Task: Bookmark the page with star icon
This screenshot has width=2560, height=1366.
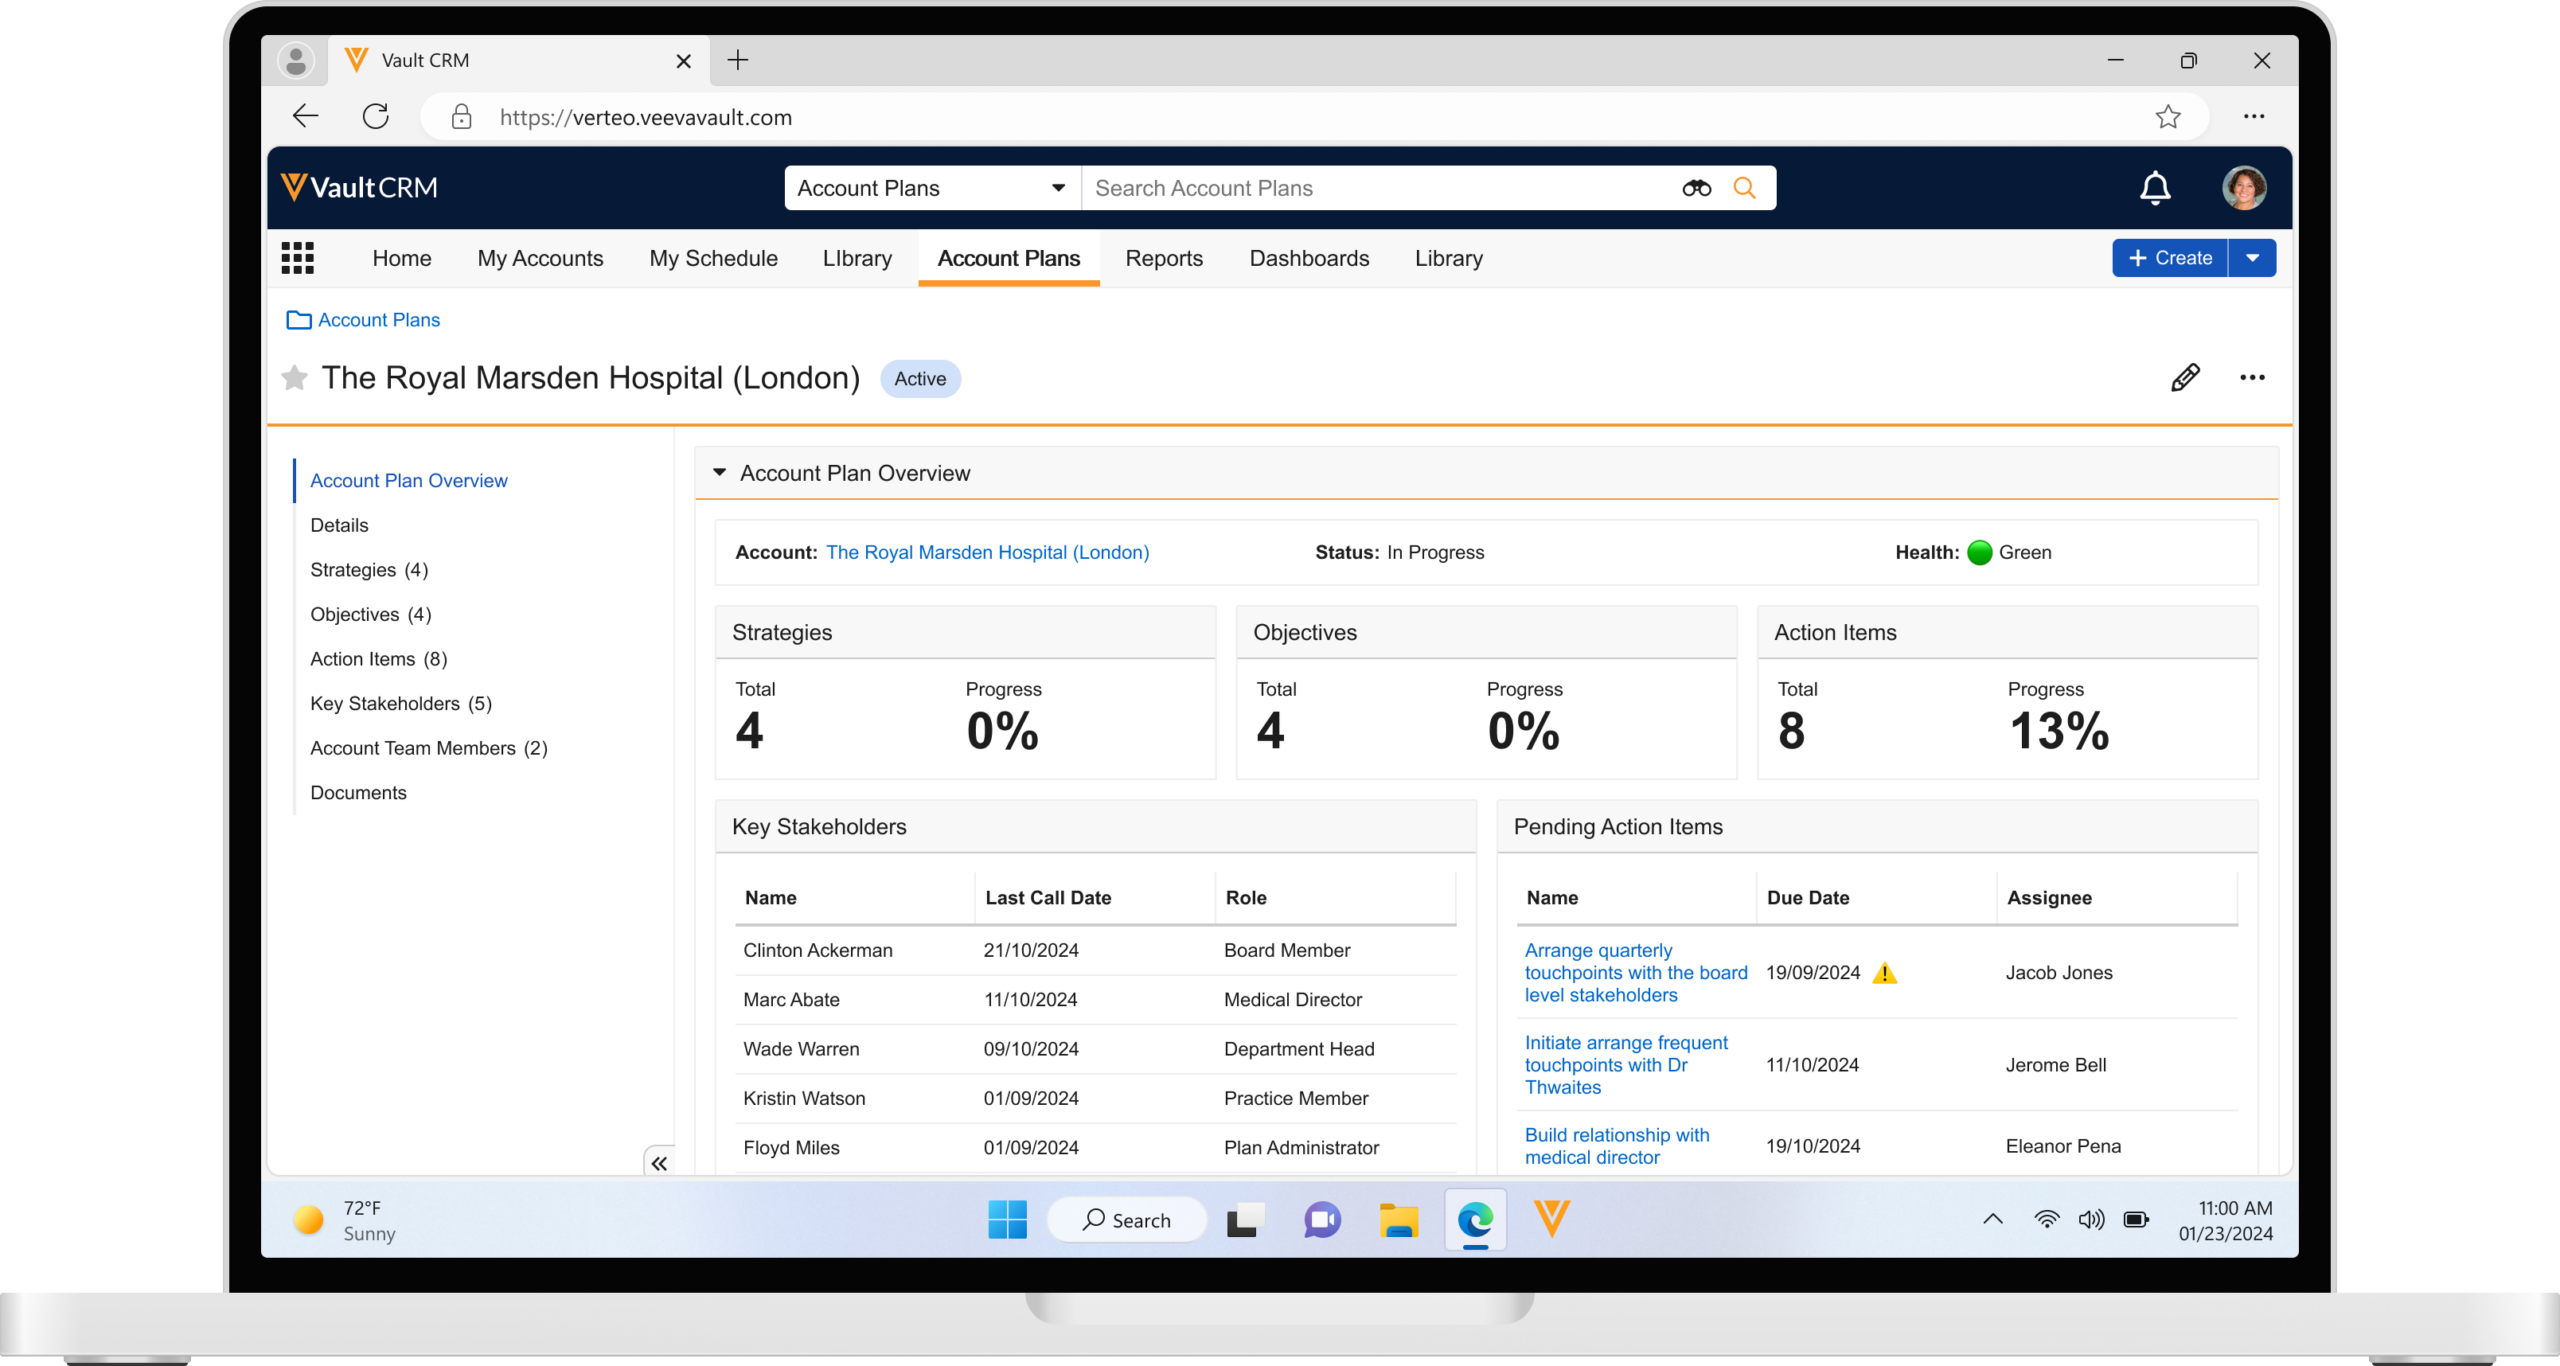Action: click(2168, 117)
